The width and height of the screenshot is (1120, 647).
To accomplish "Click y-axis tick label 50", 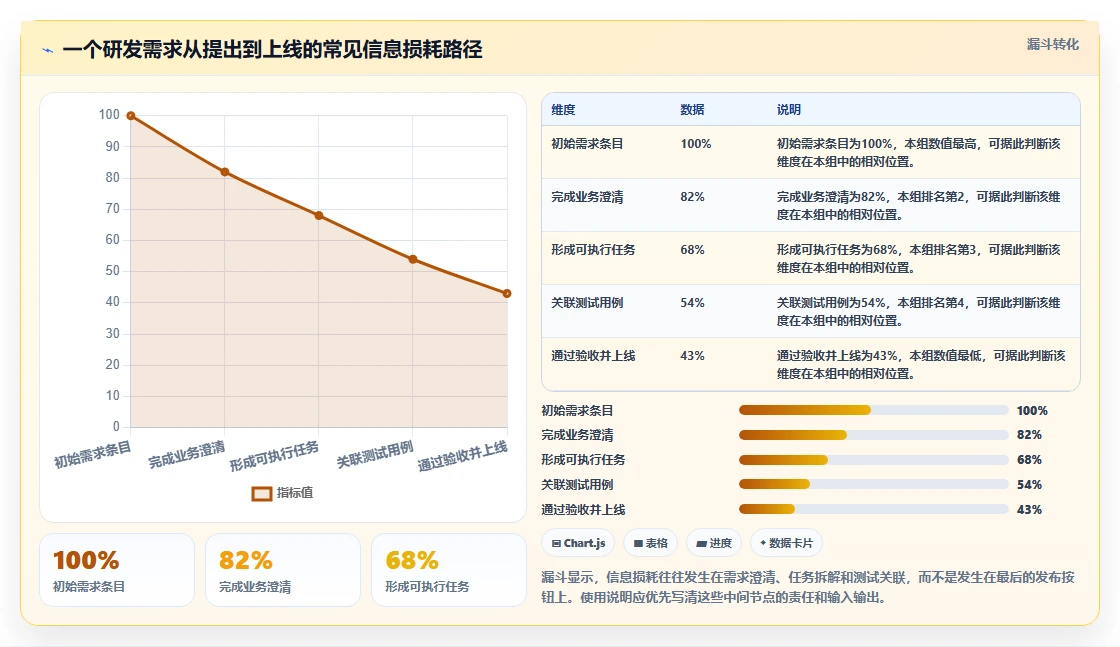I will (113, 271).
